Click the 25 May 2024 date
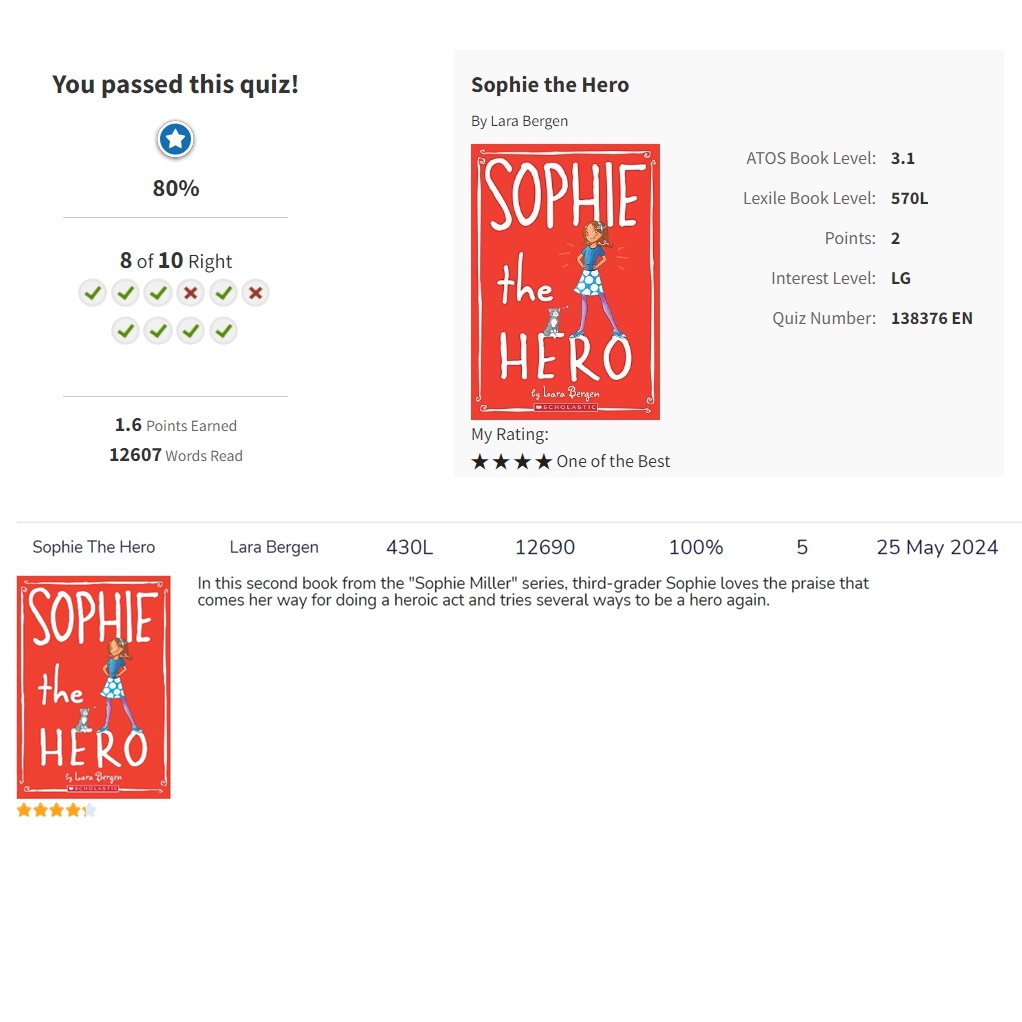 coord(937,547)
